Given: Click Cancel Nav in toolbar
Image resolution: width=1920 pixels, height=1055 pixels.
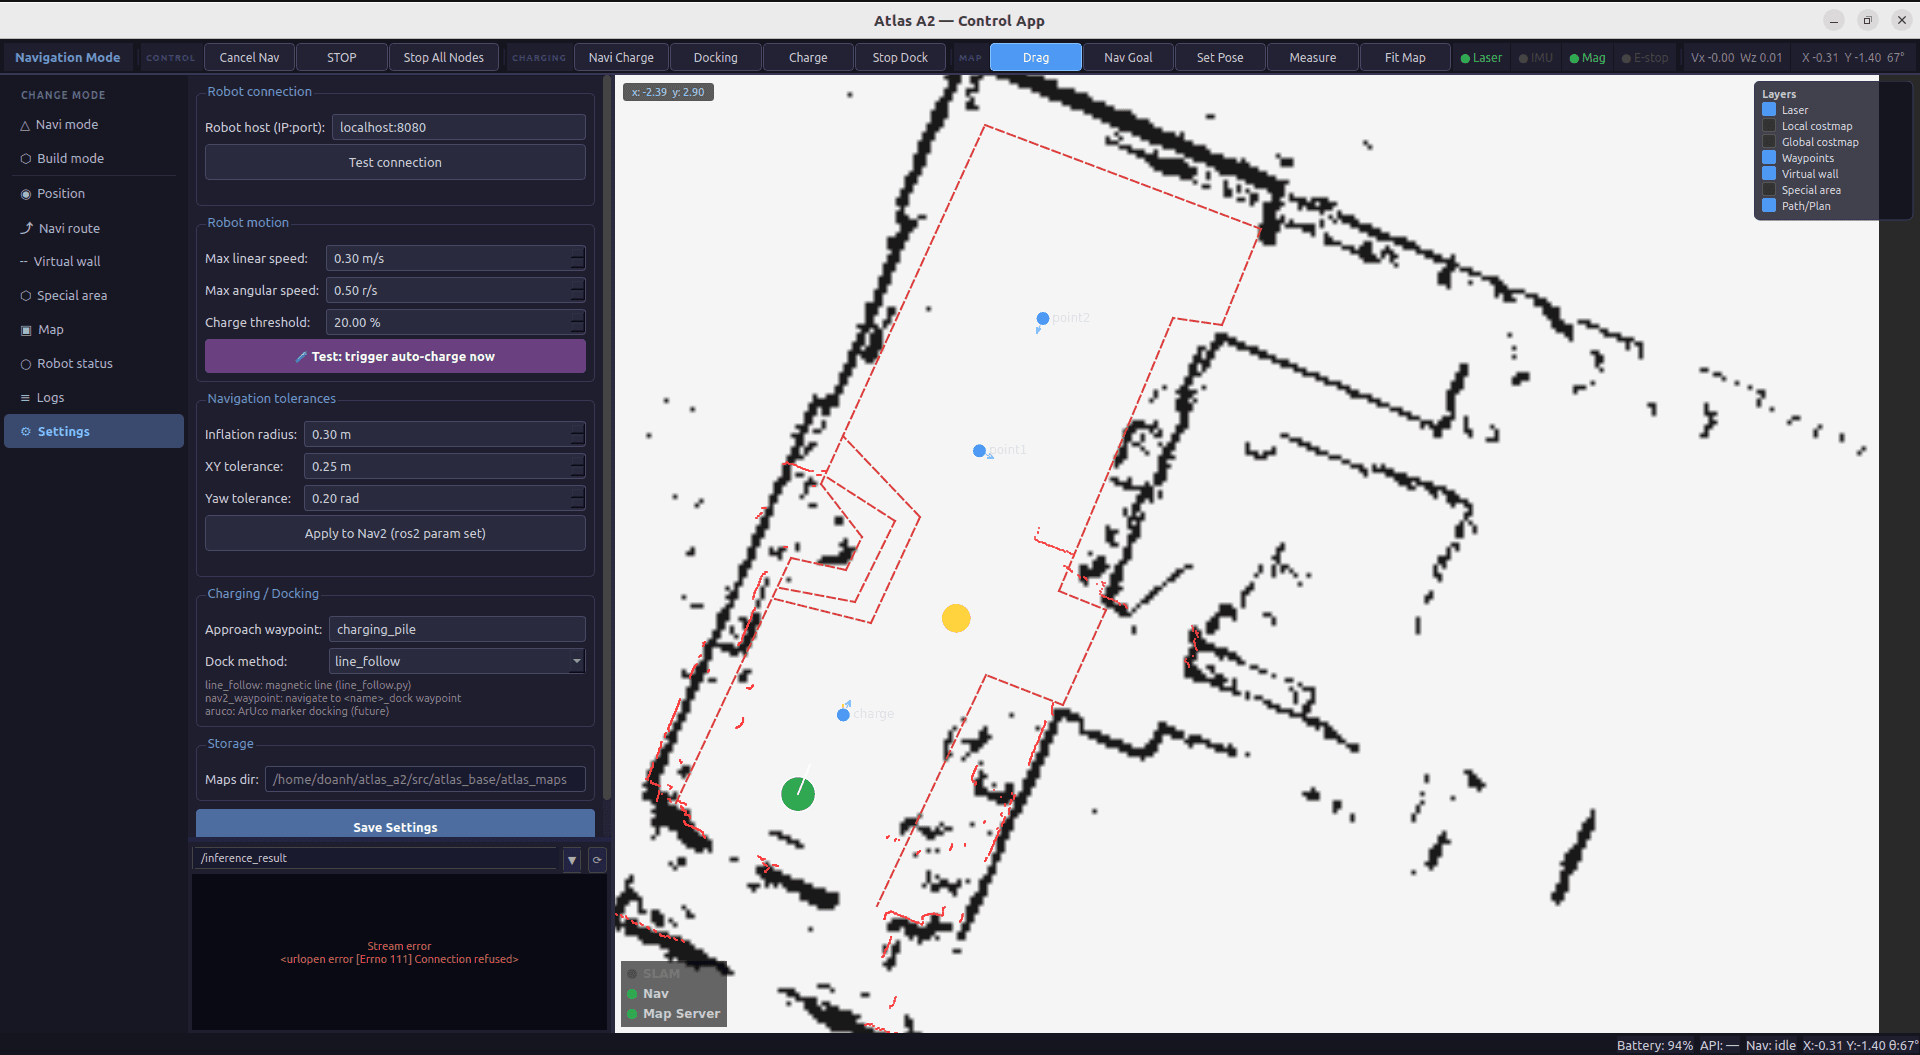Looking at the screenshot, I should (x=249, y=58).
